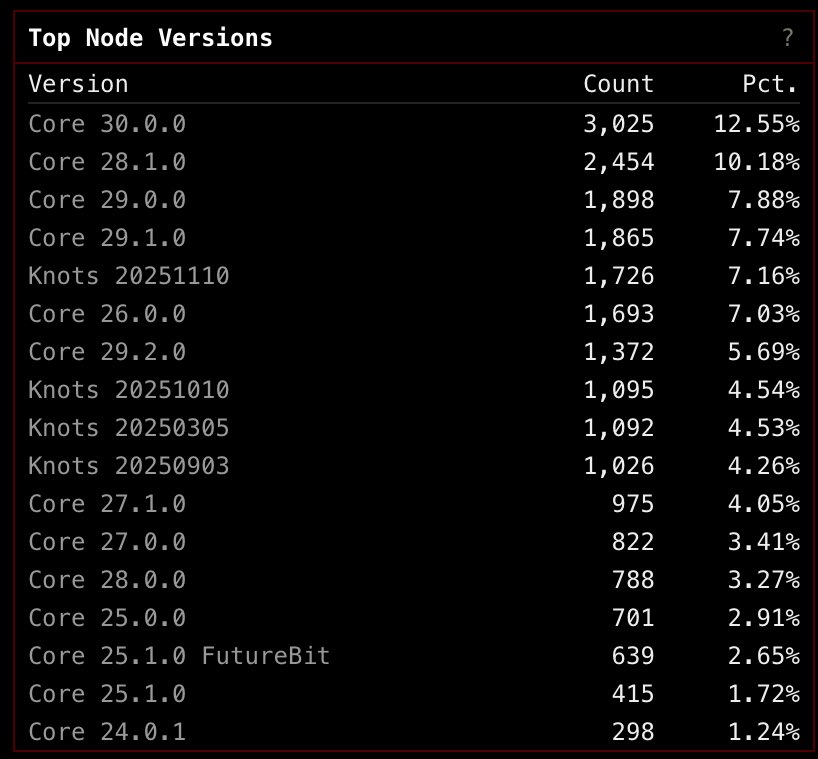Click the count value 1,693
The image size is (818, 759).
618,314
